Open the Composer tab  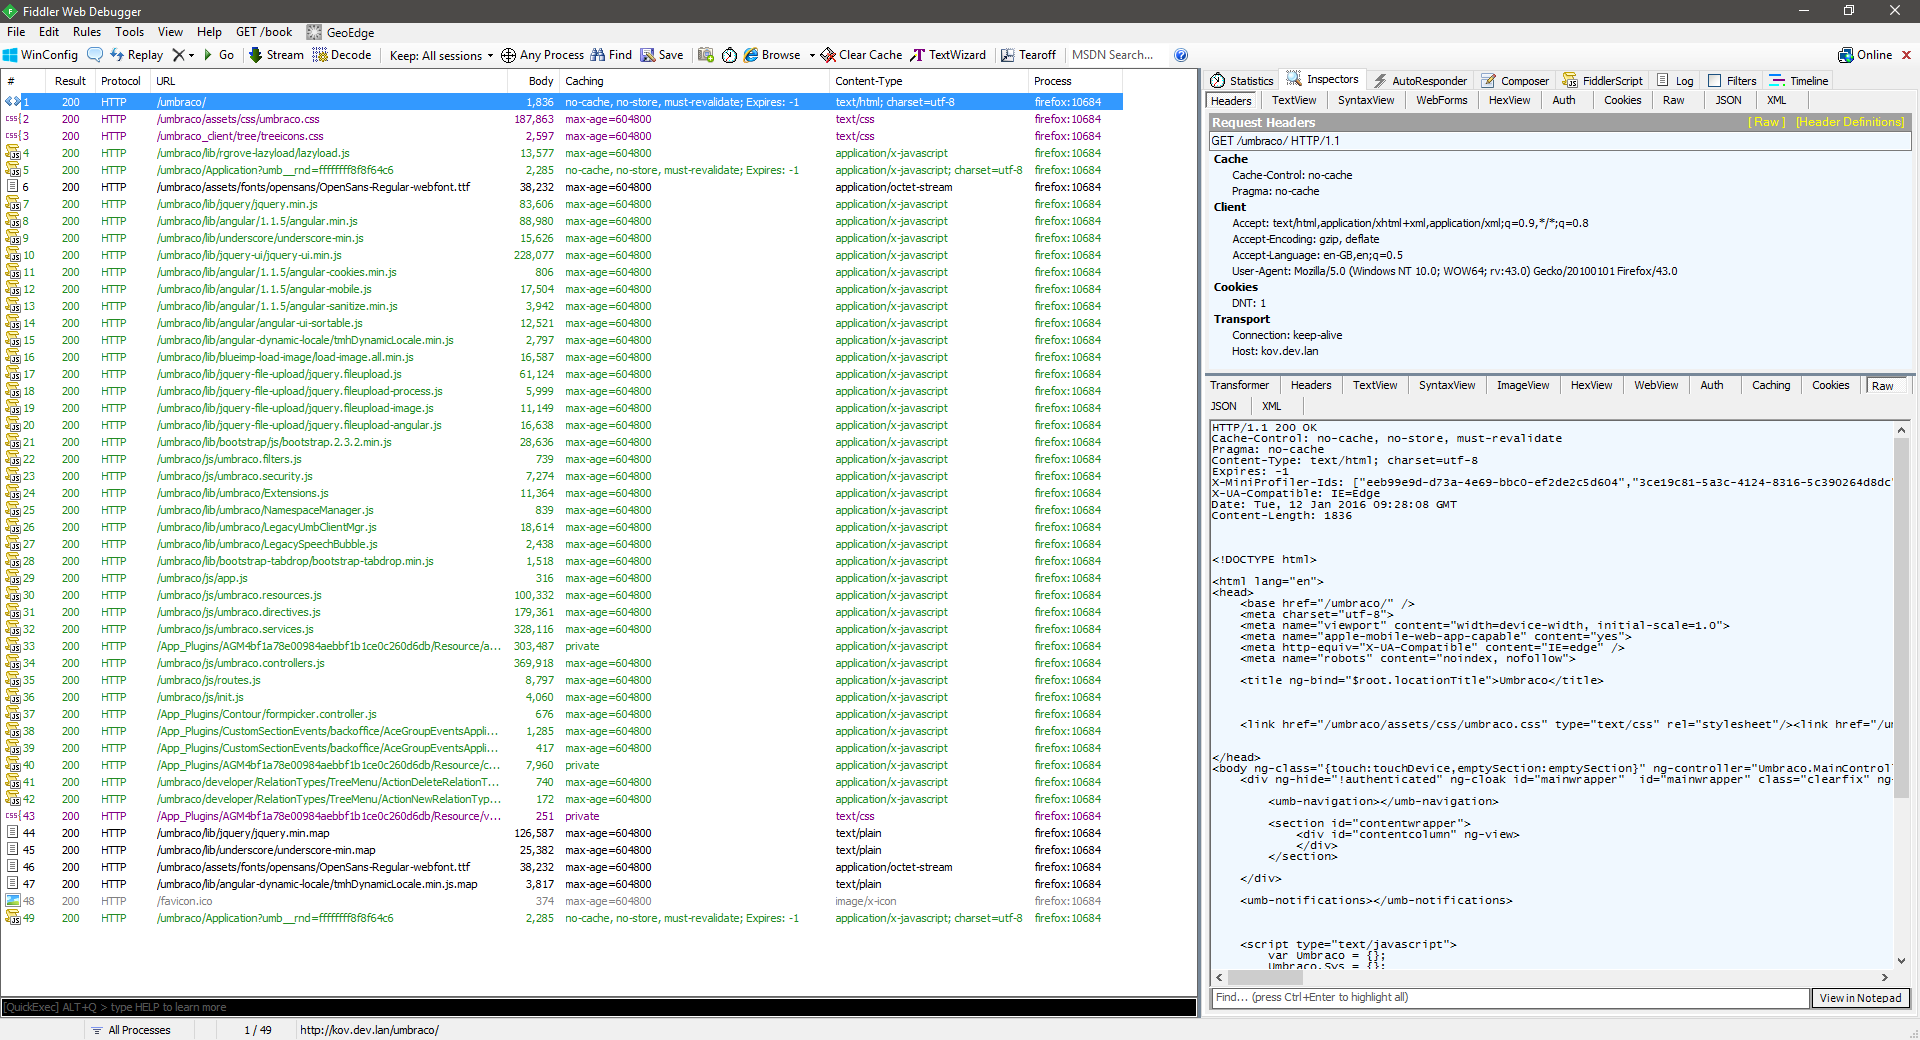coord(1515,81)
